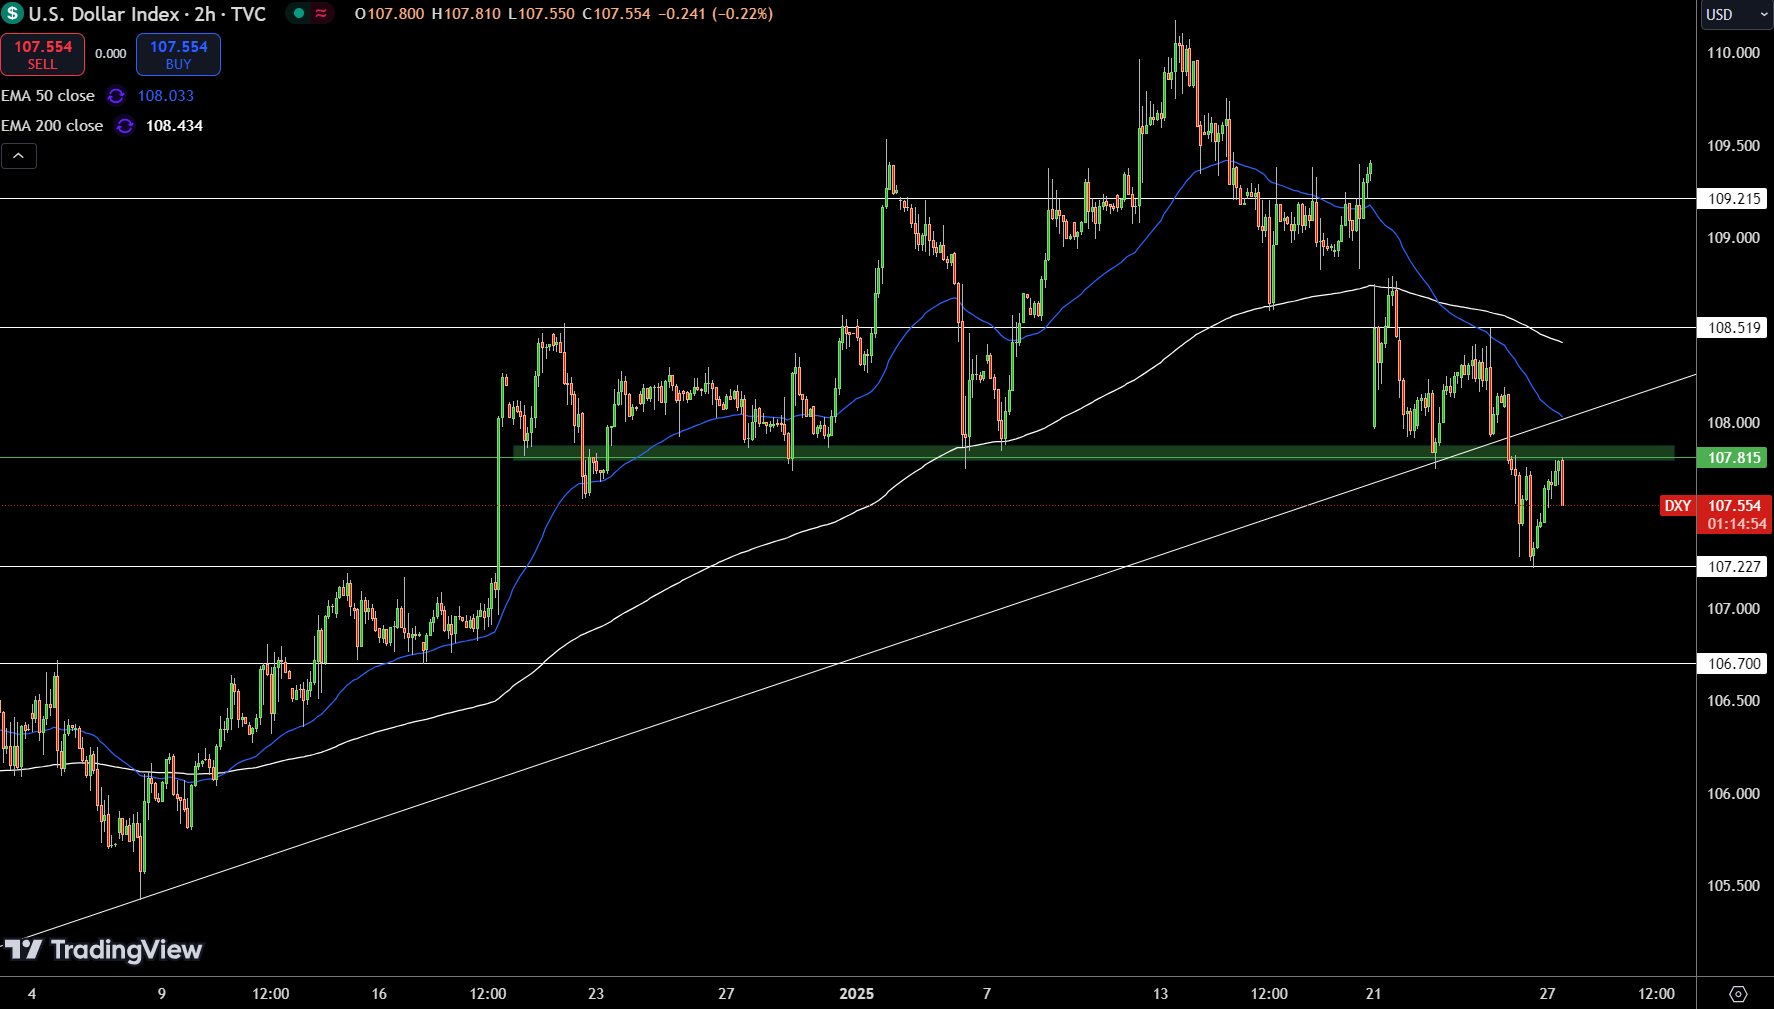Click the 105.500 price scale label
The height and width of the screenshot is (1009, 1774).
(x=1733, y=886)
